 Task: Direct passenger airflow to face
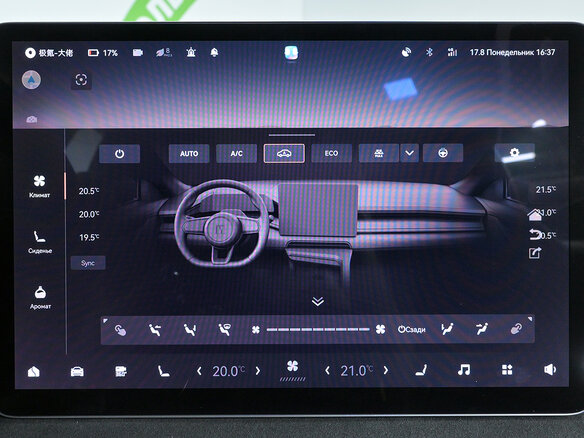click(x=482, y=329)
